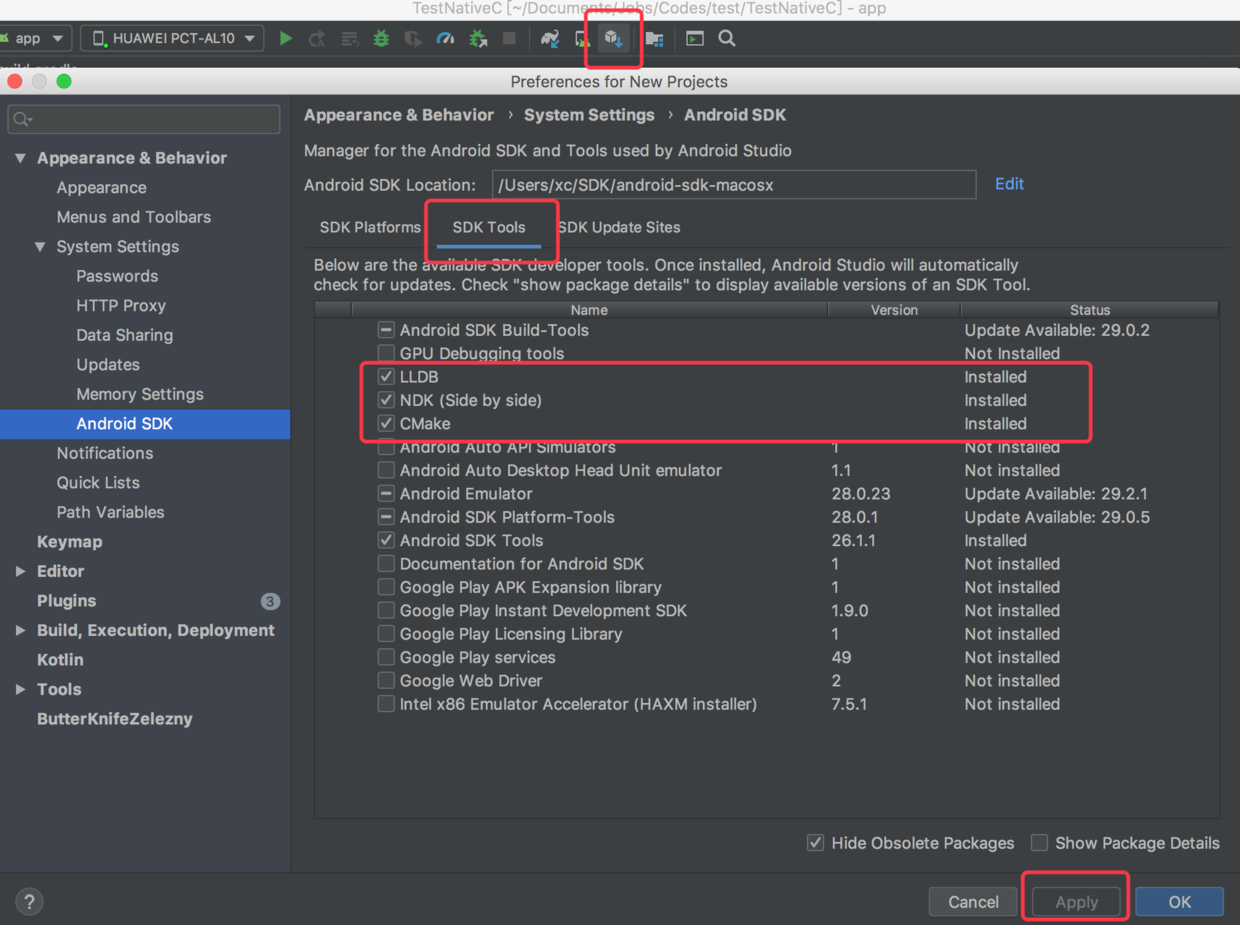1240x925 pixels.
Task: Check Intel x86 Emulator Accelerator checkbox
Action: click(x=386, y=704)
